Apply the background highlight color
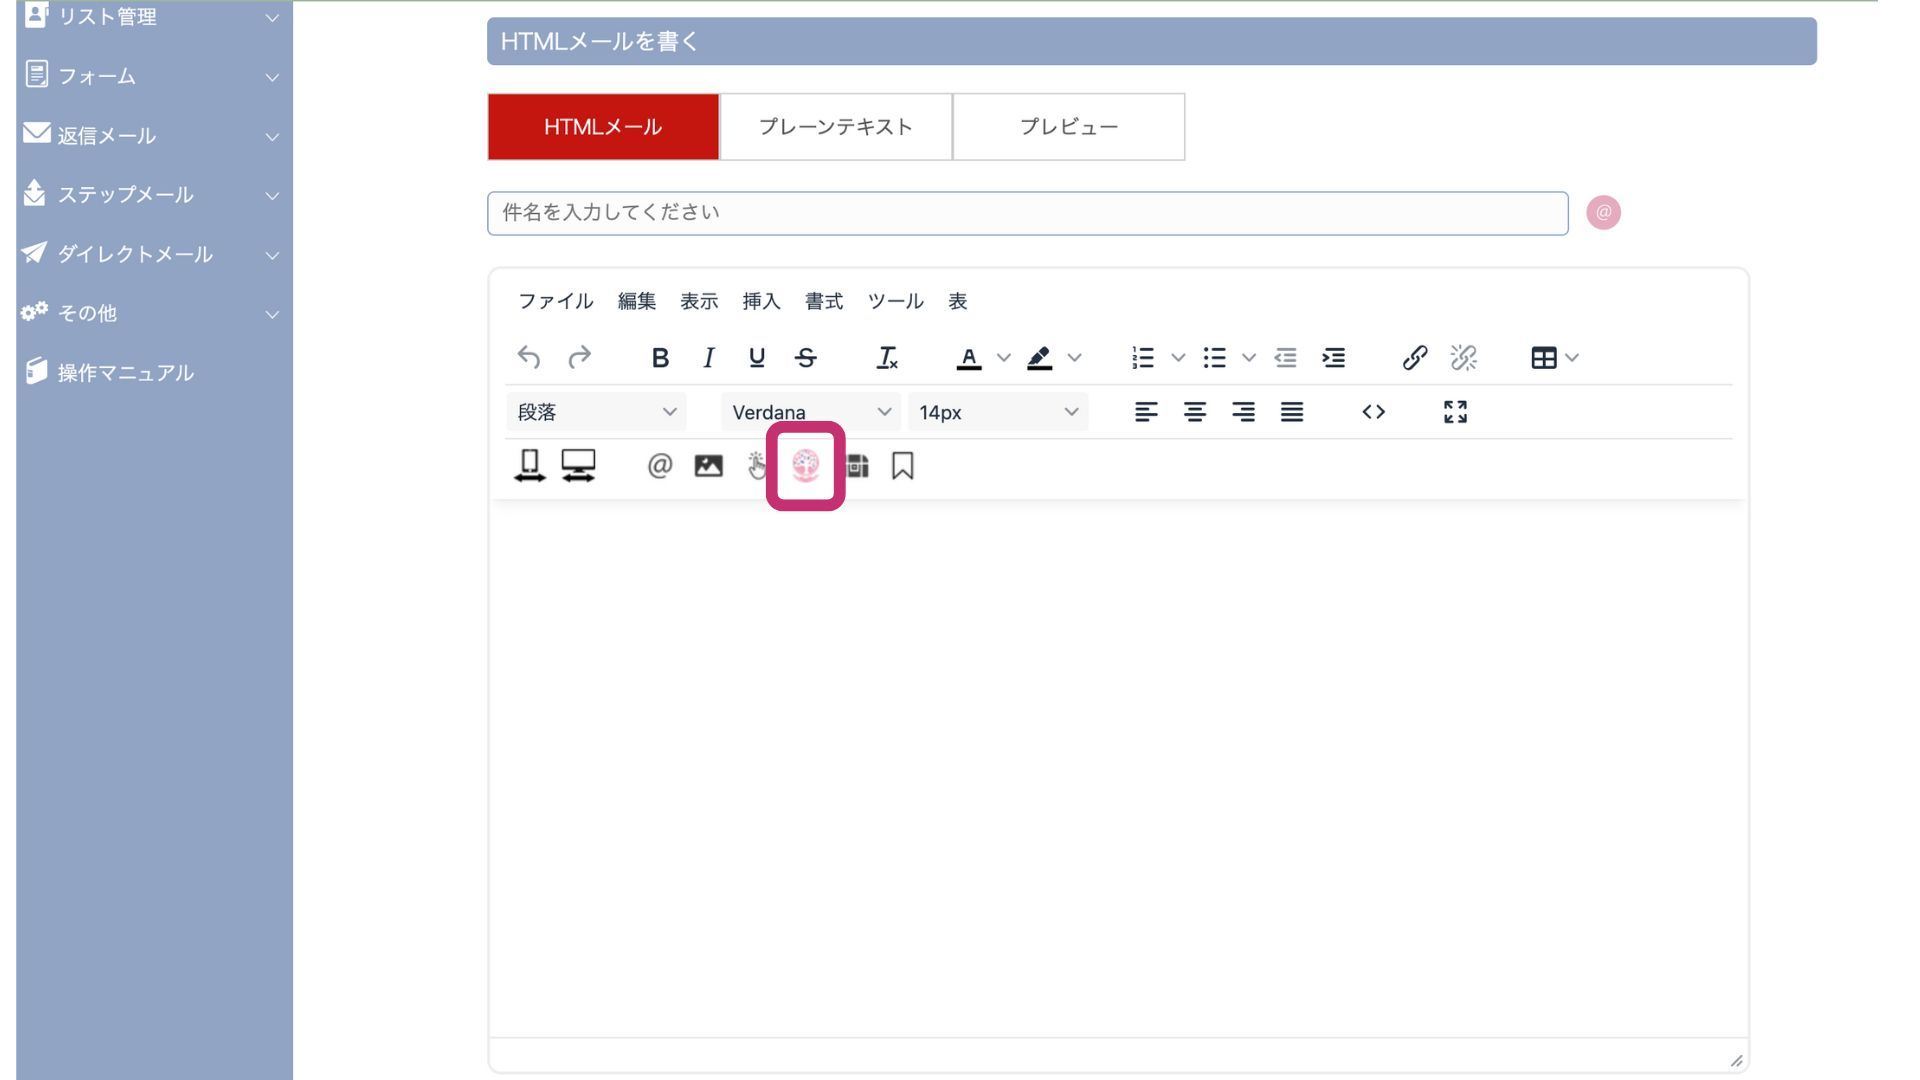 click(x=1039, y=357)
